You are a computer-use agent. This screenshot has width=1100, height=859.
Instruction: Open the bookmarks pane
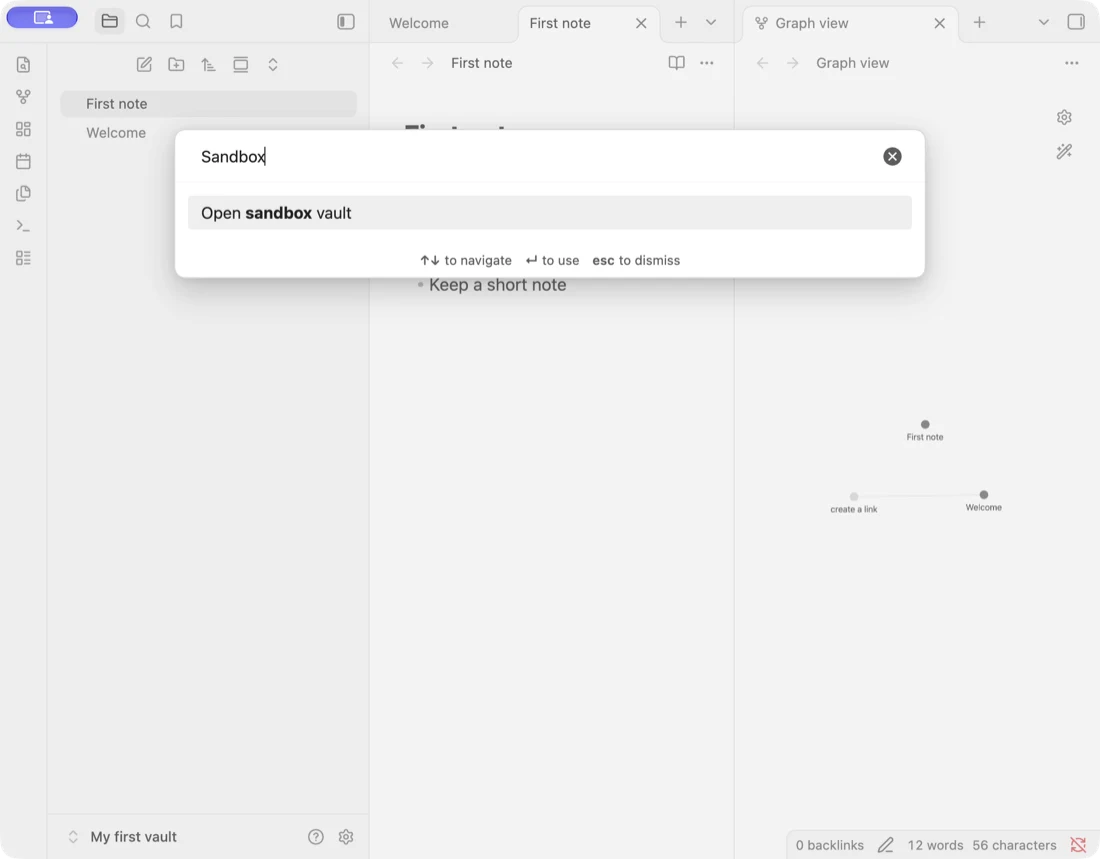pyautogui.click(x=176, y=22)
